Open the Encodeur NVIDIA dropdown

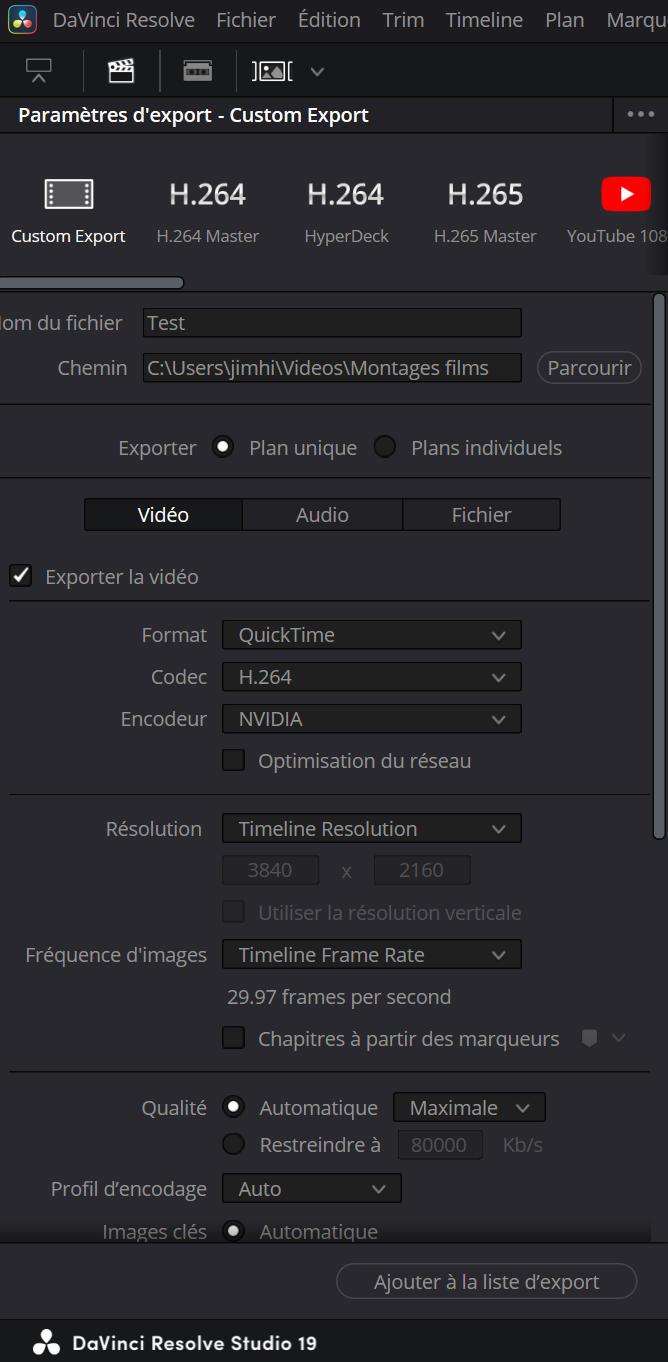coord(372,719)
